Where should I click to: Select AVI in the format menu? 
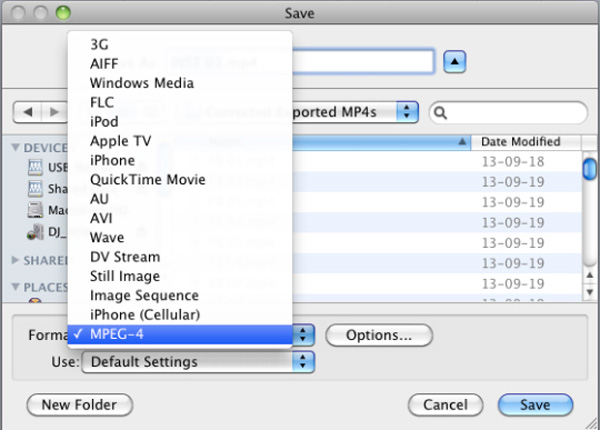pos(103,218)
